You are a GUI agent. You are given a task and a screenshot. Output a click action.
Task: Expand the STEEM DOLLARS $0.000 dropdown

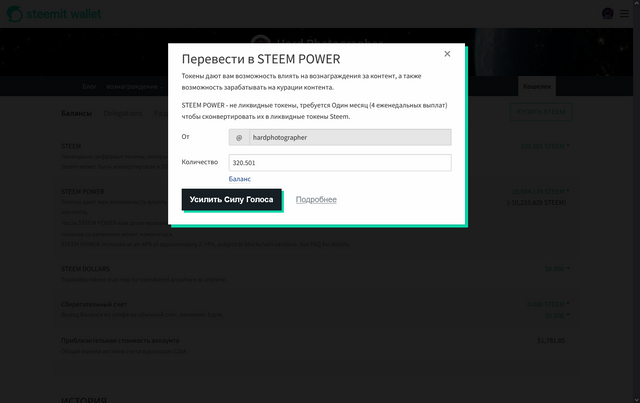point(557,269)
